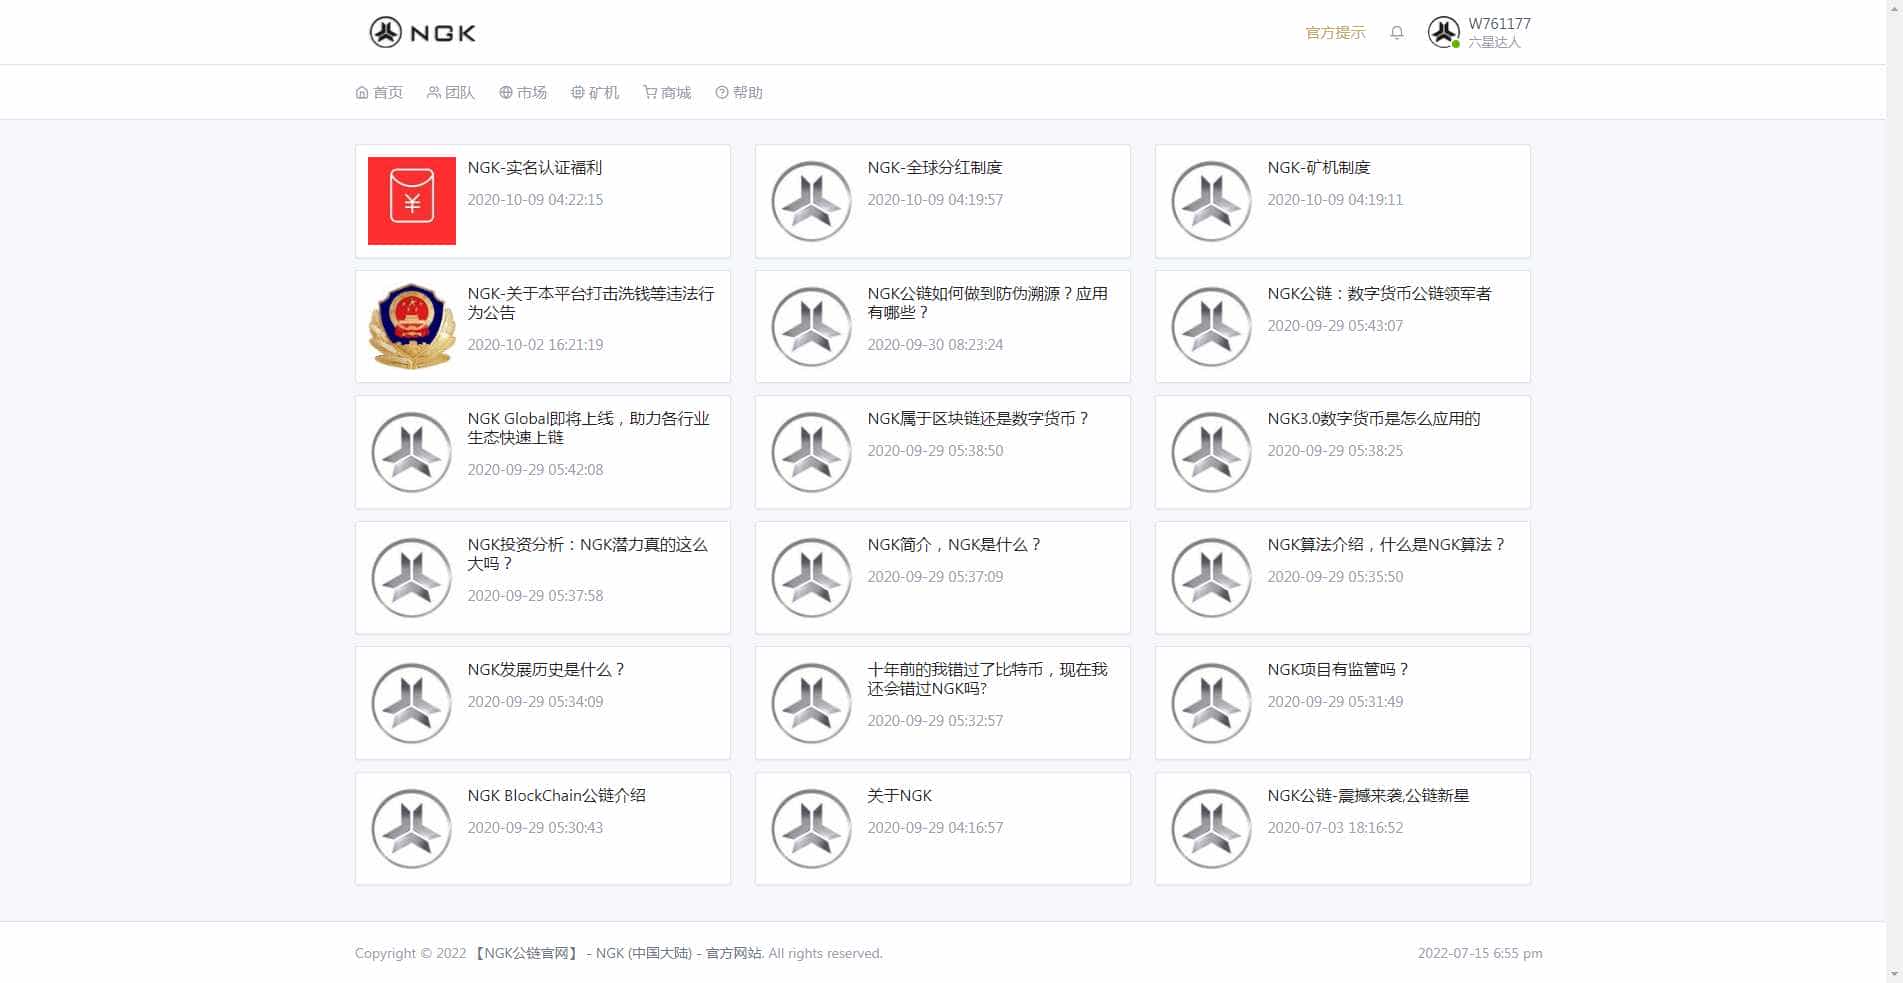Viewport: 1903px width, 983px height.
Task: Click the timestamp 2020-07-03 18:16:52
Action: coord(1335,828)
